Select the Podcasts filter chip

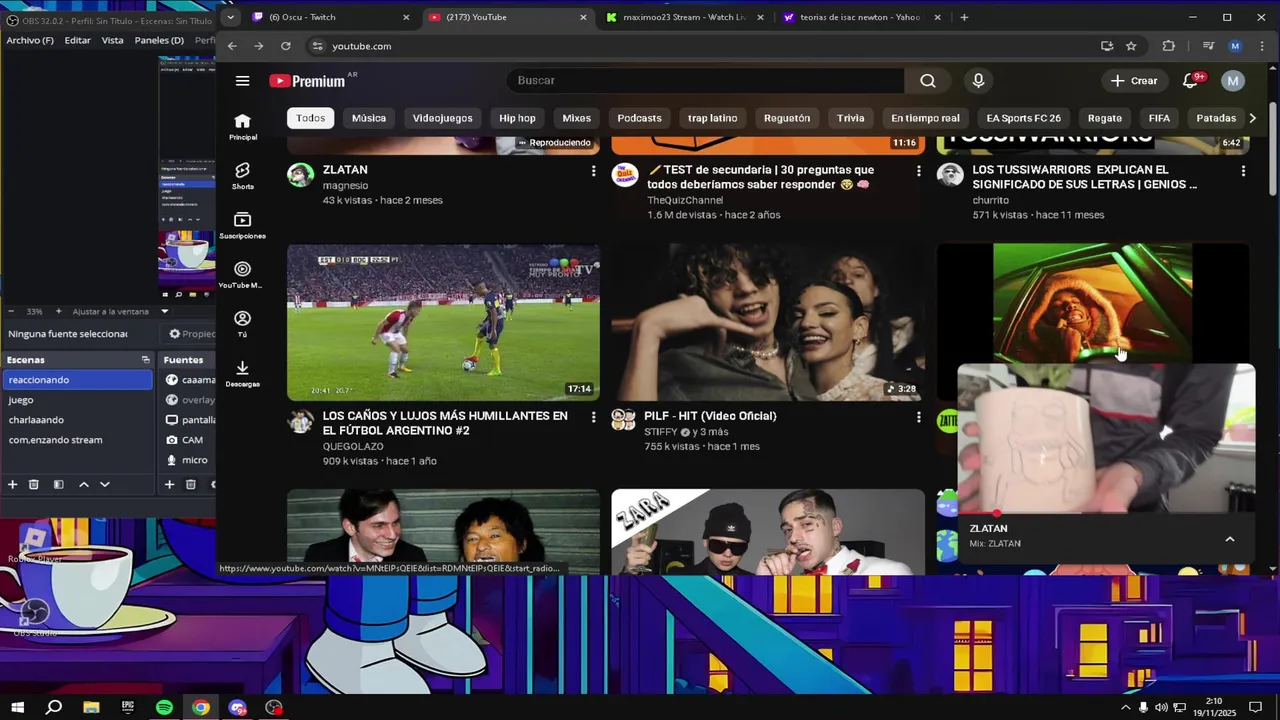[x=639, y=118]
